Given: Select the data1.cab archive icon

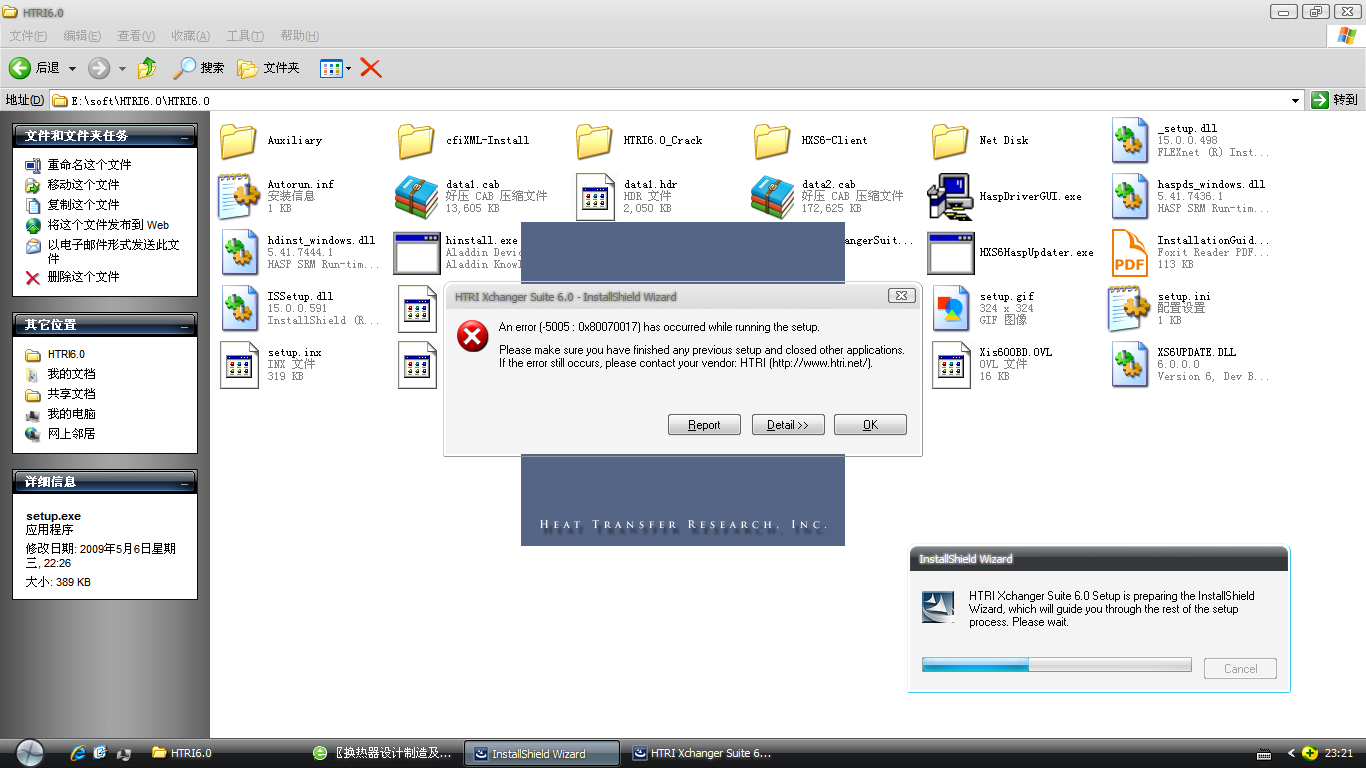Looking at the screenshot, I should tap(416, 196).
